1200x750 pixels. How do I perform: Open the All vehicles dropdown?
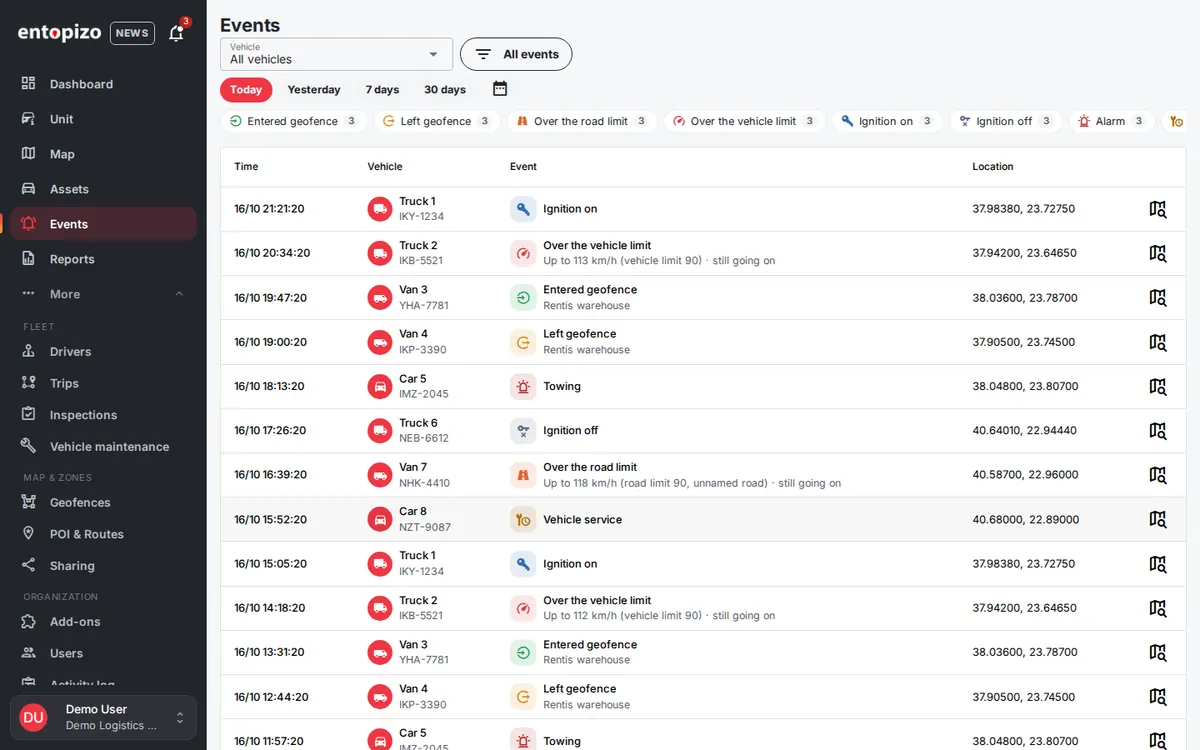(x=336, y=54)
